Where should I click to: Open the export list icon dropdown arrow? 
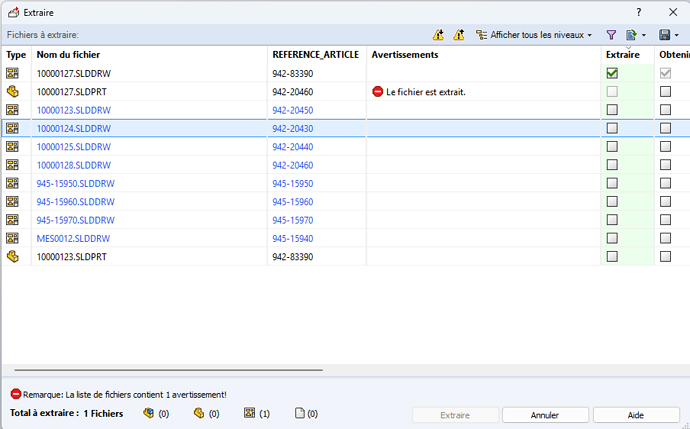pos(644,35)
